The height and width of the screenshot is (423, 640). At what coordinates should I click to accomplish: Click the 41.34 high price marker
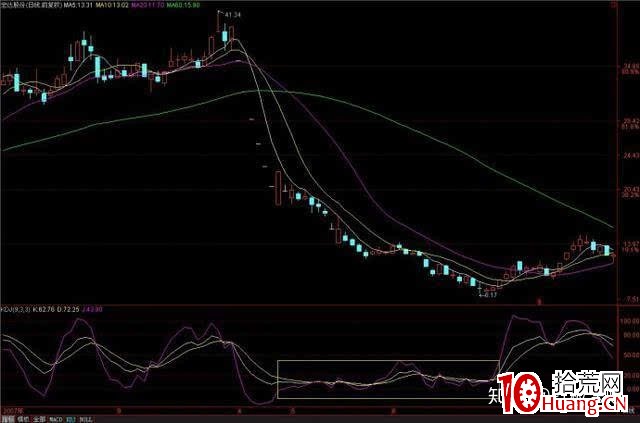tap(233, 15)
